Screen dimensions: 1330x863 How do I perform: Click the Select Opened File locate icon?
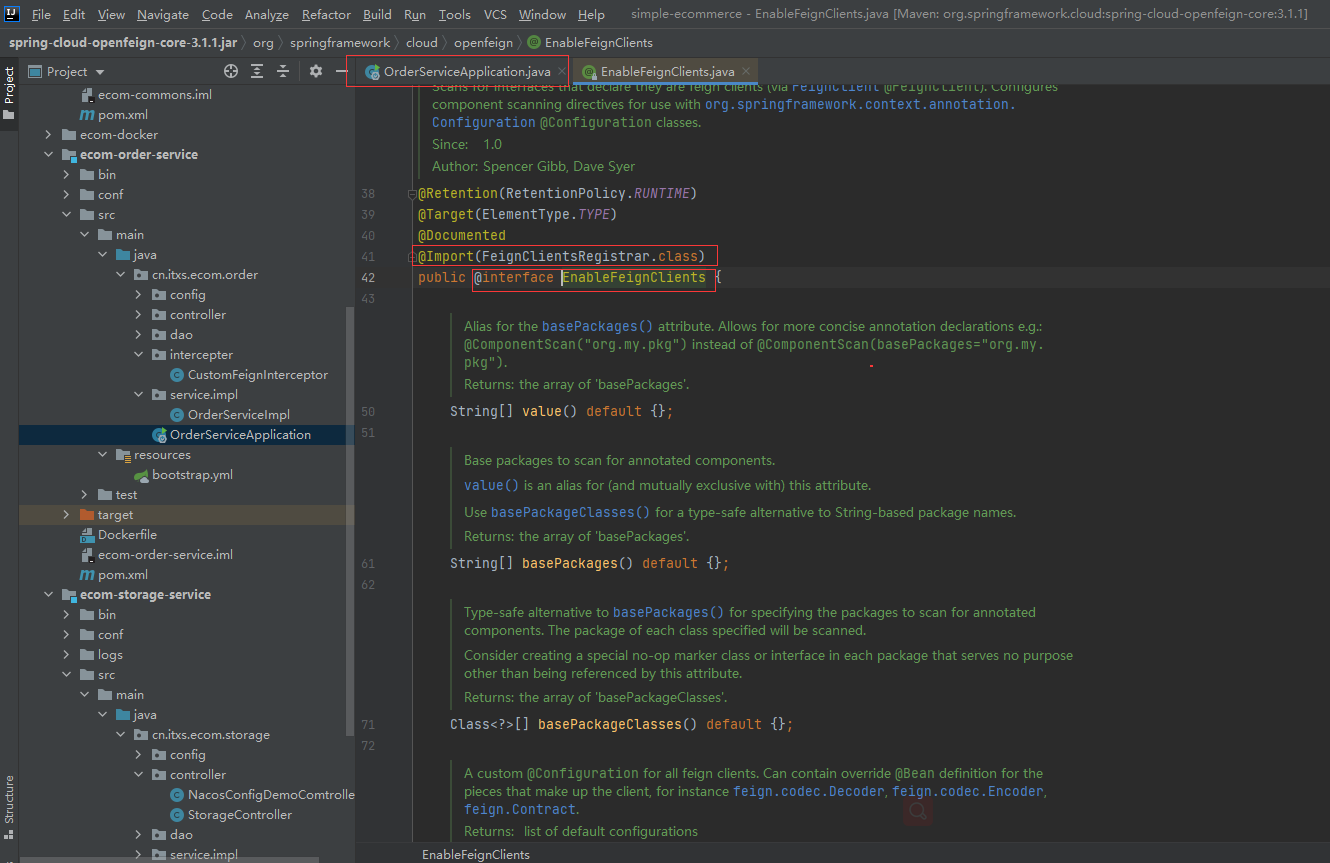[x=231, y=71]
